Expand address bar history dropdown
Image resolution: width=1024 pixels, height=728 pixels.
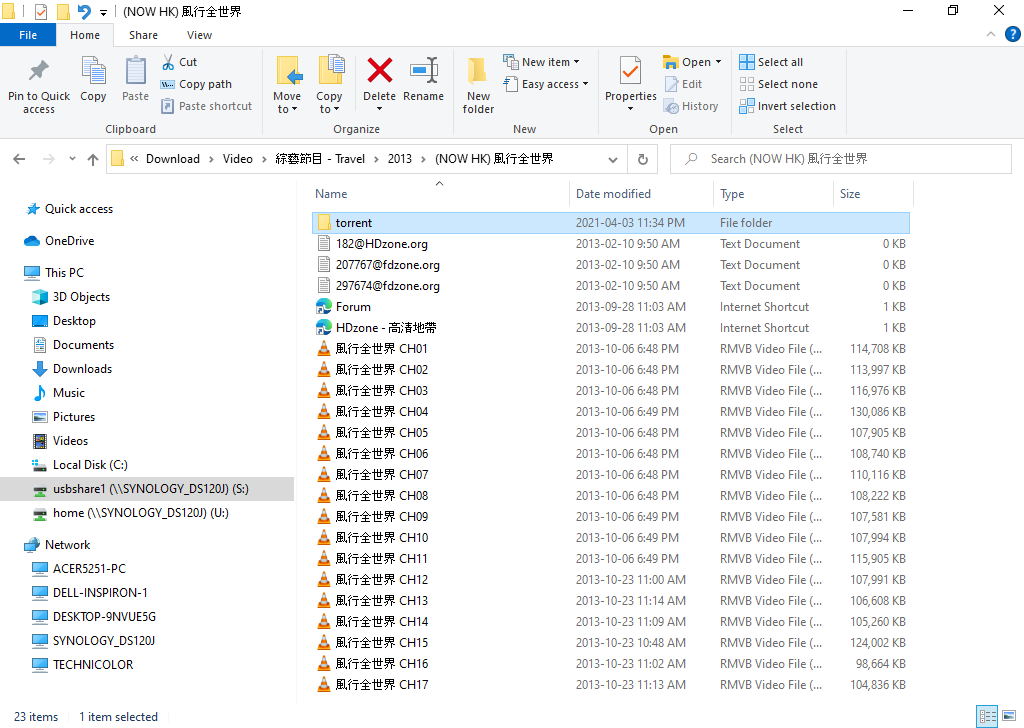(613, 159)
